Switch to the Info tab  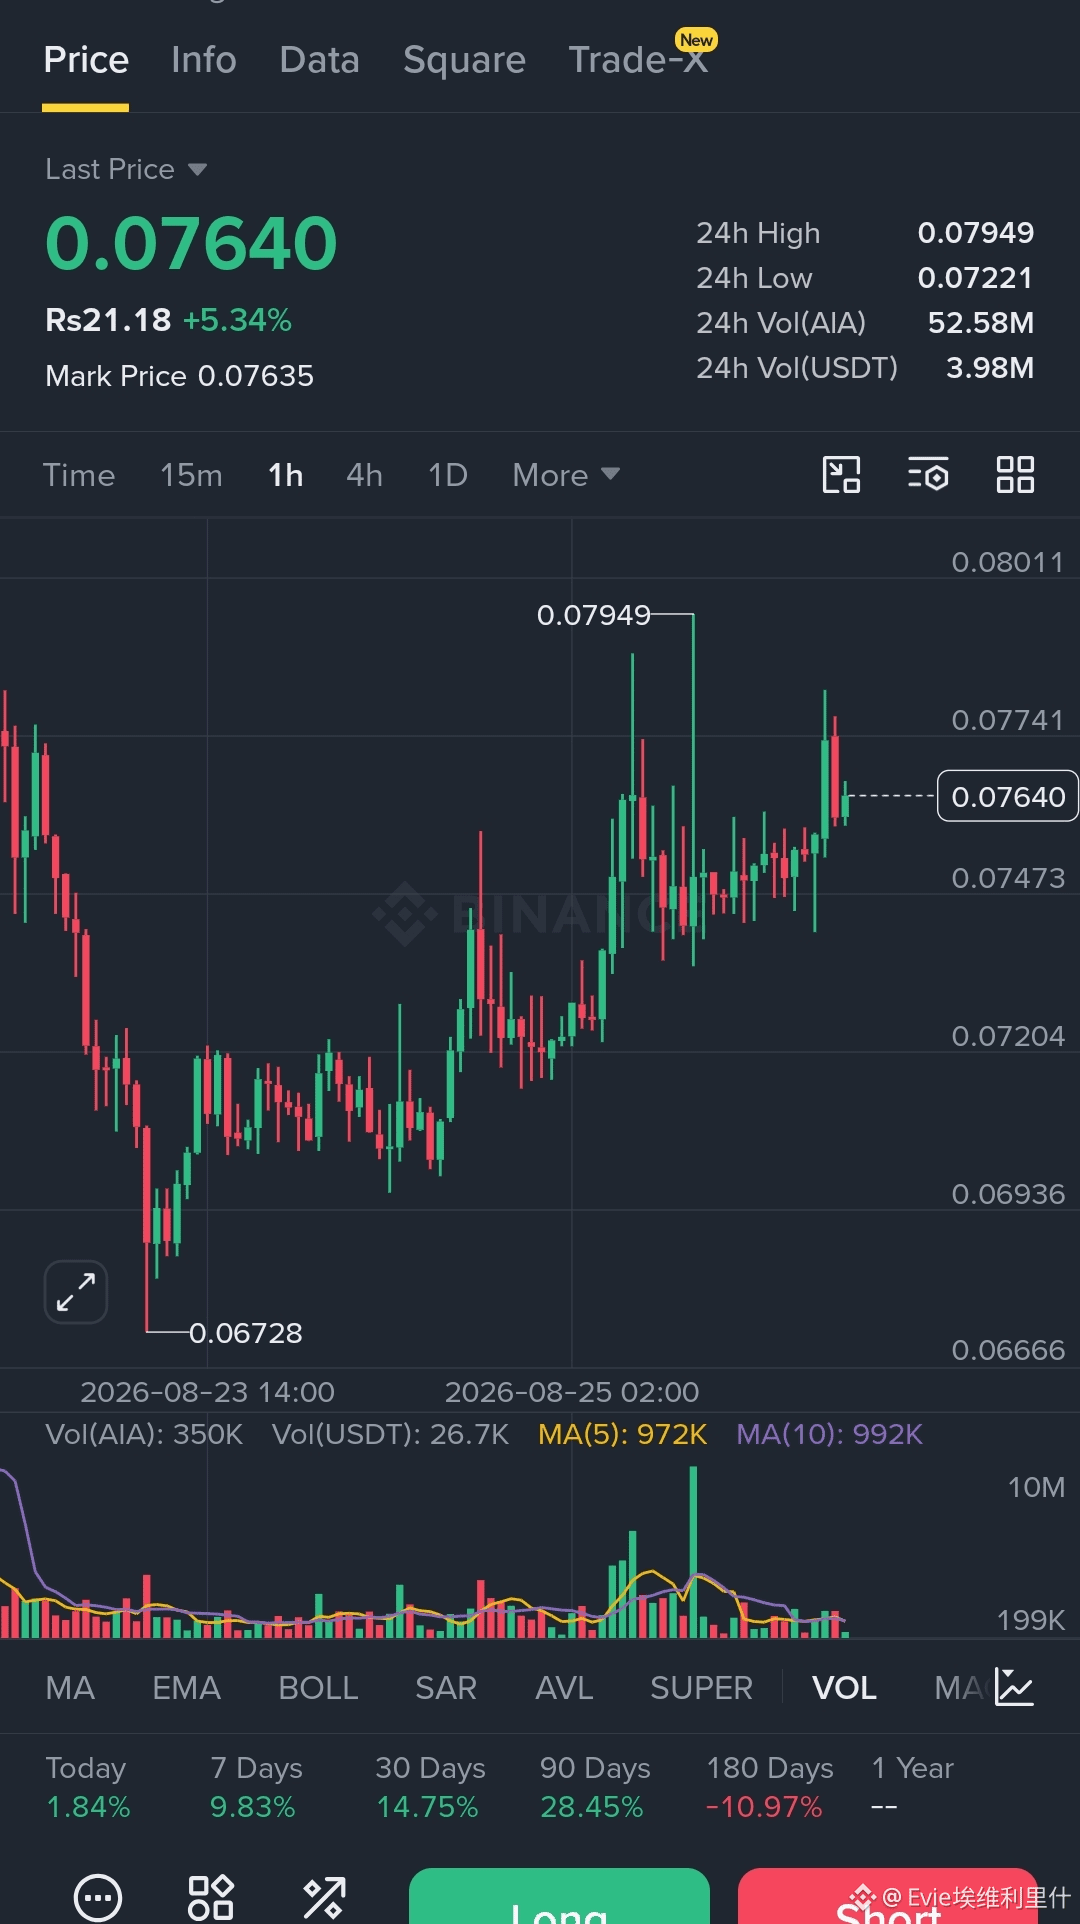[204, 60]
